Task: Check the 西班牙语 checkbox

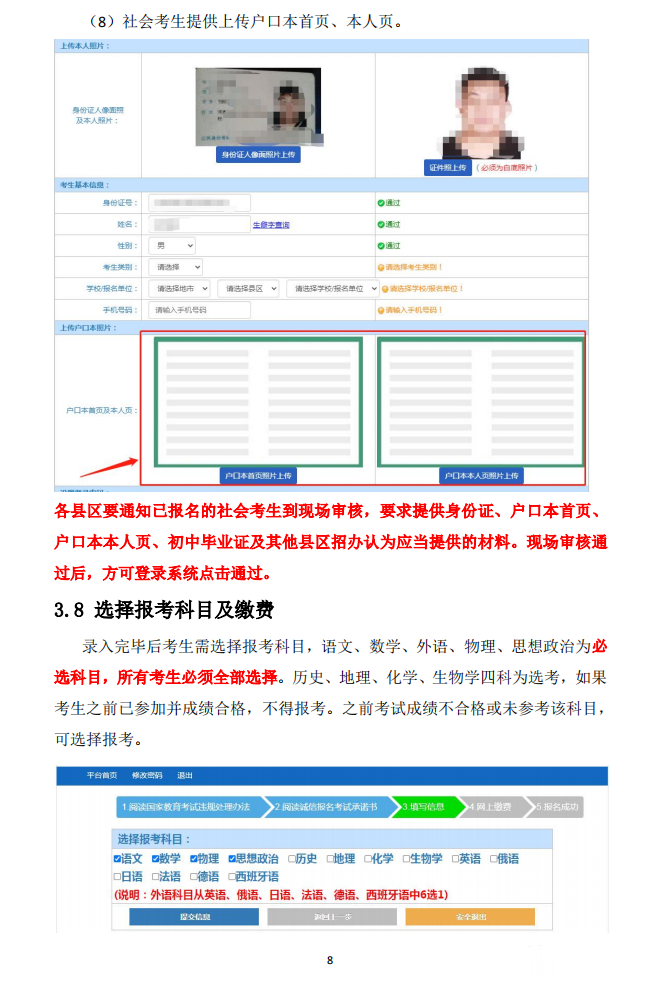Action: [x=232, y=877]
